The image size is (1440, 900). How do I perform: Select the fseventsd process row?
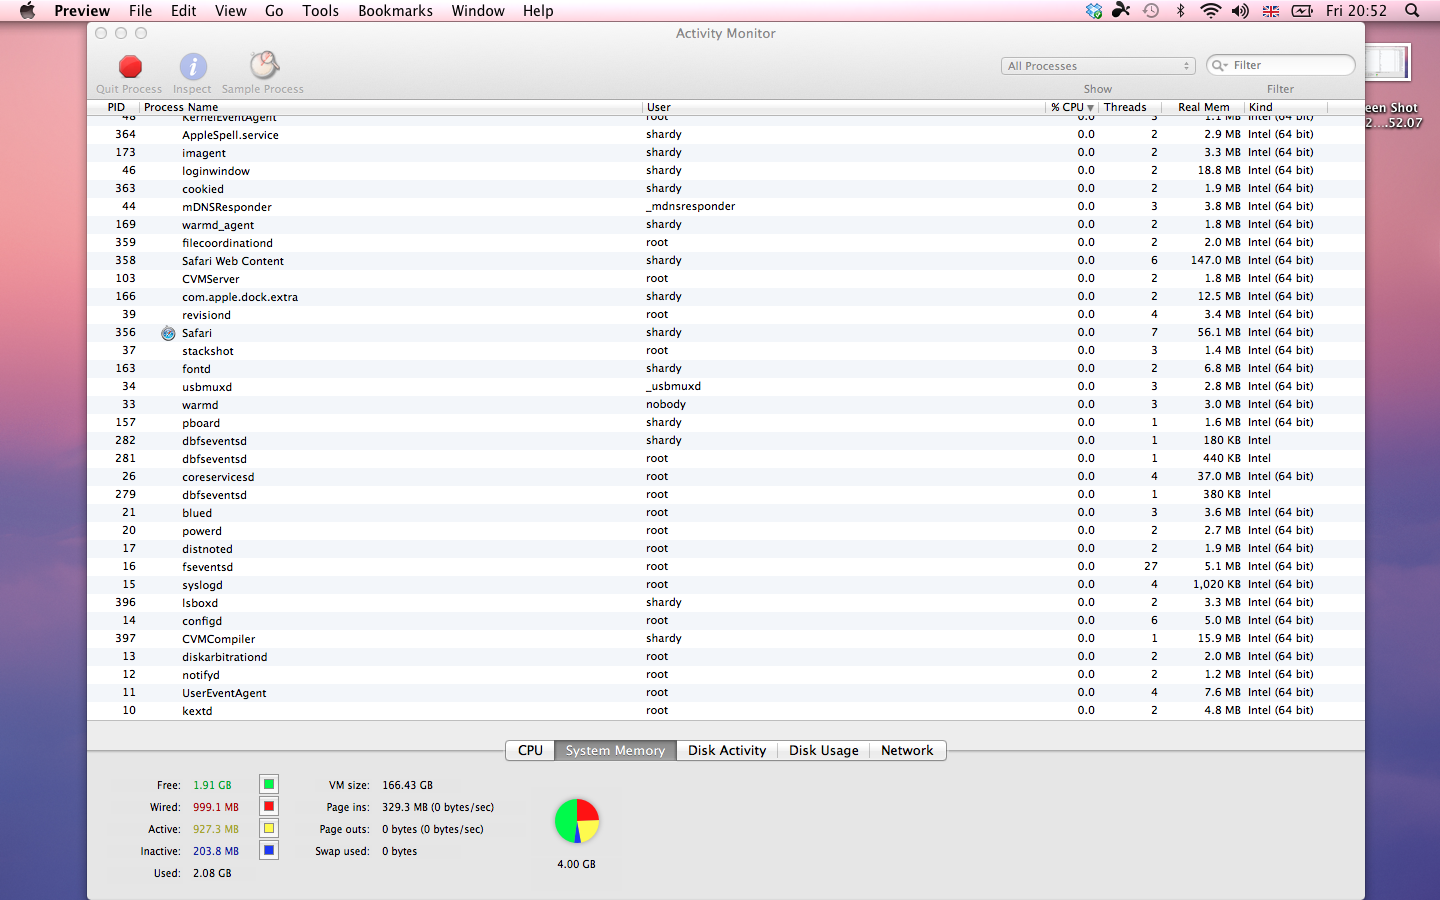(726, 567)
